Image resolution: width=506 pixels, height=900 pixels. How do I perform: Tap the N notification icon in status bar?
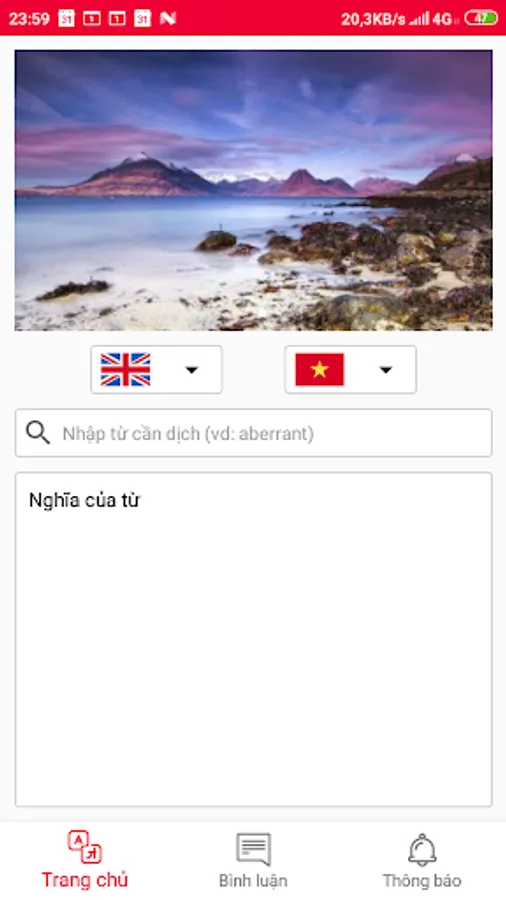pos(168,18)
